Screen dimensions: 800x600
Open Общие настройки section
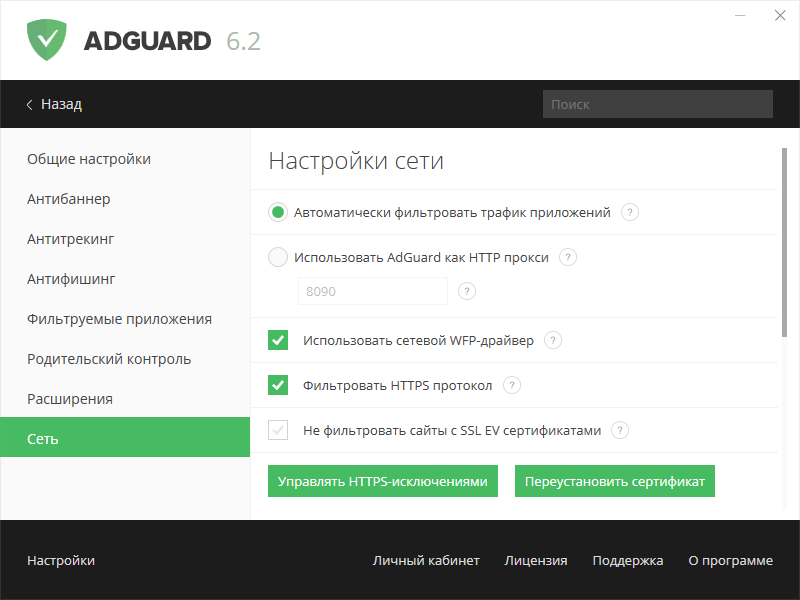pos(125,159)
